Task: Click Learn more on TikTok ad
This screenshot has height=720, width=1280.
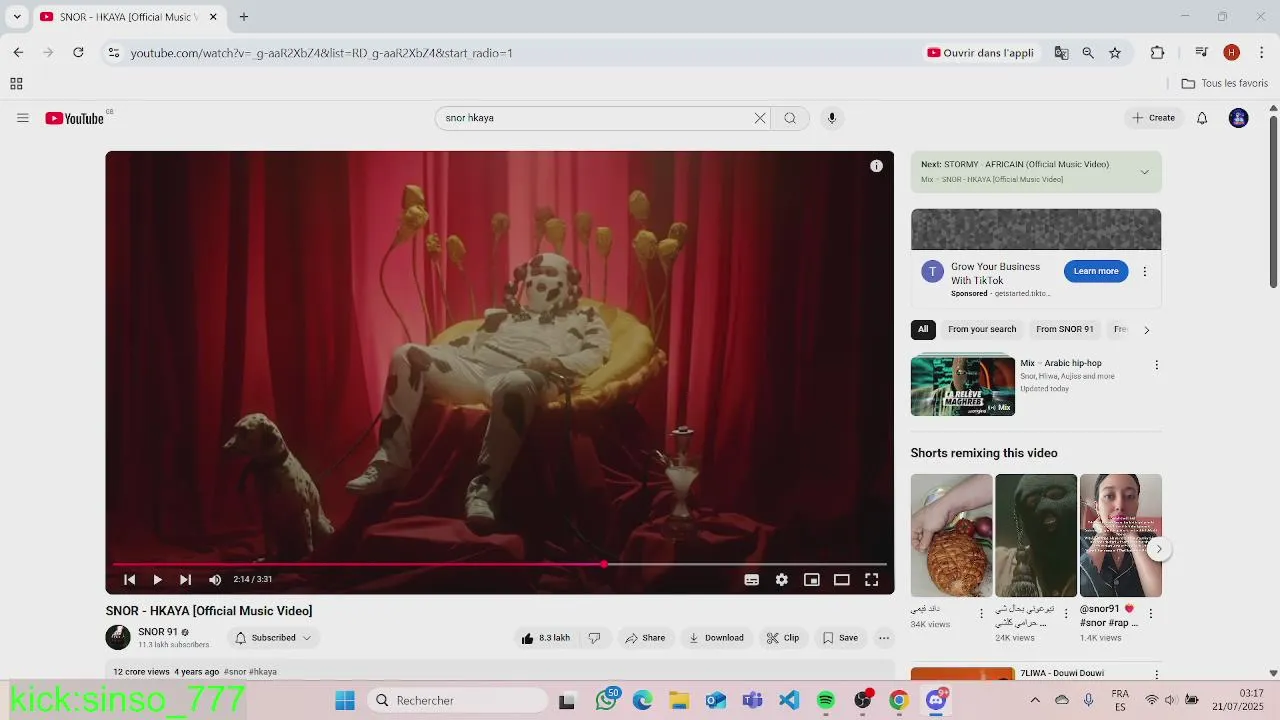Action: point(1096,271)
